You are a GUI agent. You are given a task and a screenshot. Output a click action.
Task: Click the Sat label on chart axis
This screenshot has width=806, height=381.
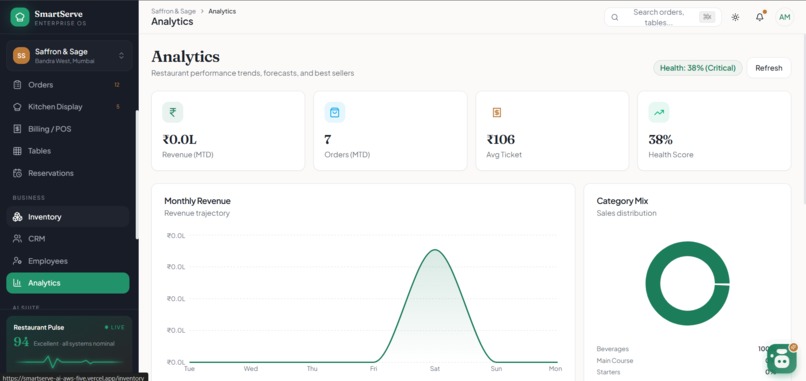coord(435,369)
